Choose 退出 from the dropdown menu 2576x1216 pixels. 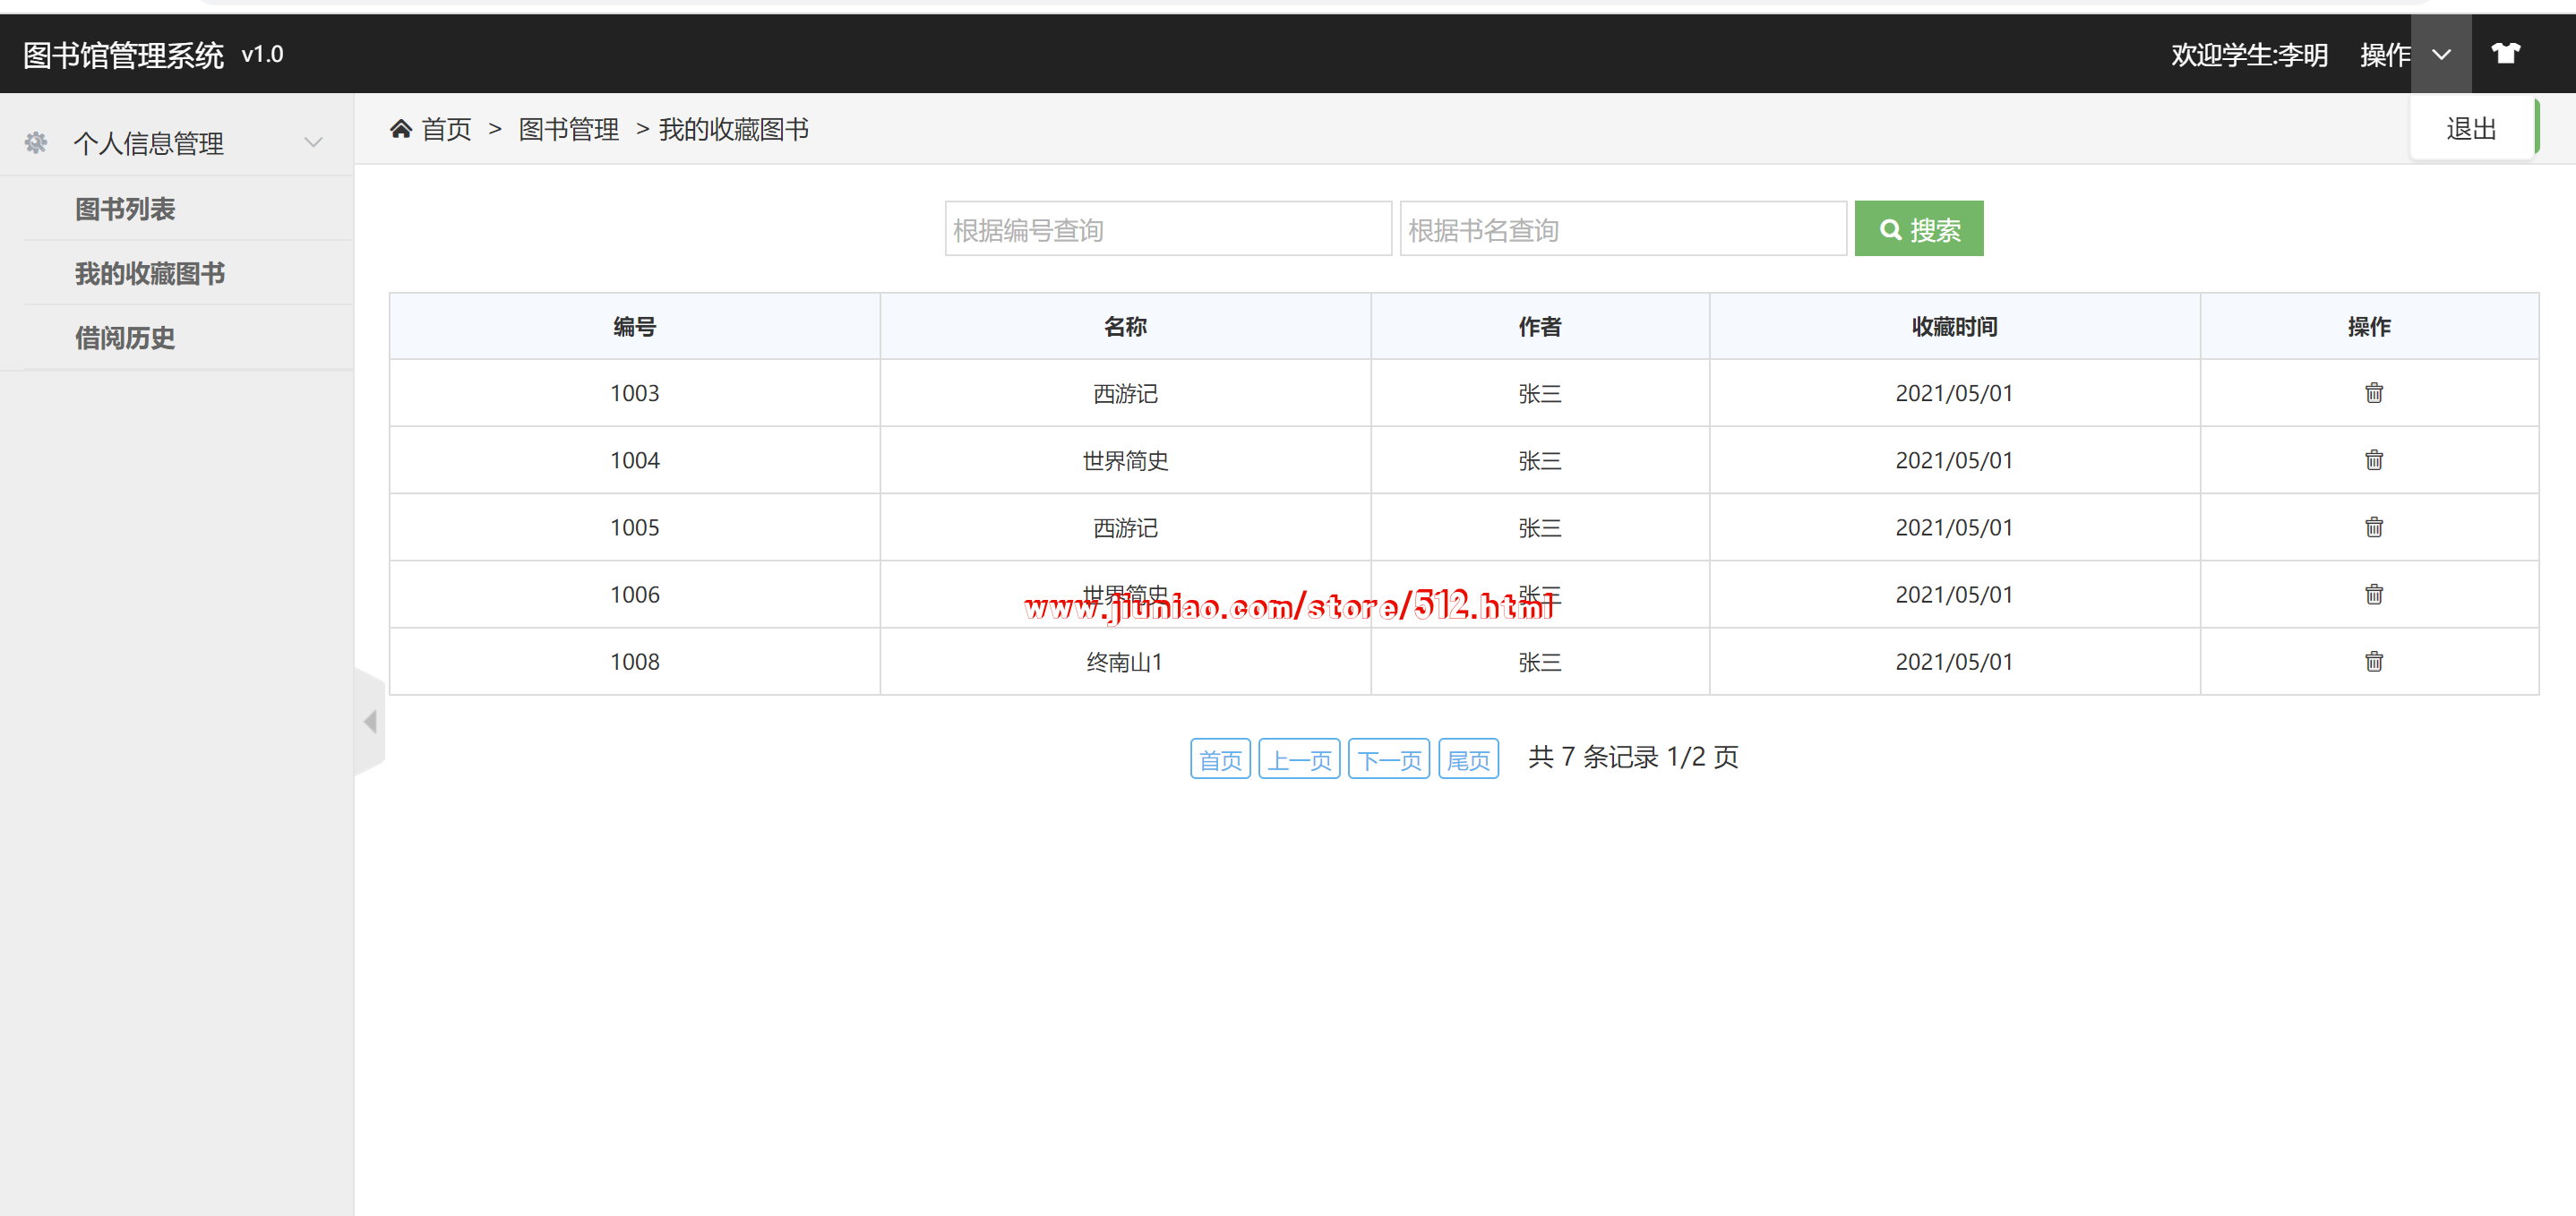[x=2471, y=129]
